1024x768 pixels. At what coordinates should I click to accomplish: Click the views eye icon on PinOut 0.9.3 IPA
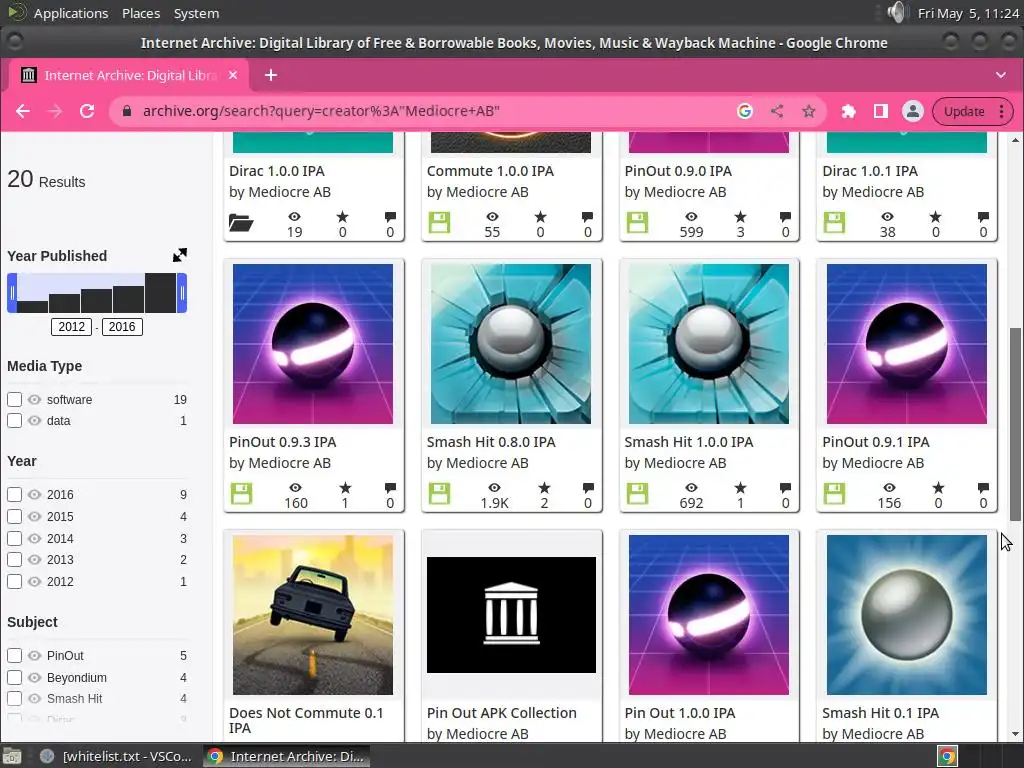295,488
